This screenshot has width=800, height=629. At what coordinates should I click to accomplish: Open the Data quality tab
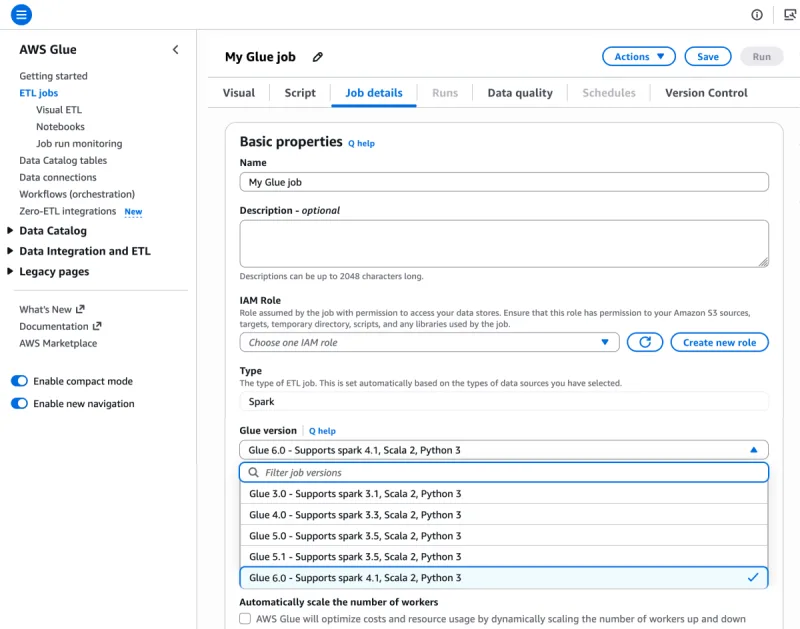[x=520, y=93]
